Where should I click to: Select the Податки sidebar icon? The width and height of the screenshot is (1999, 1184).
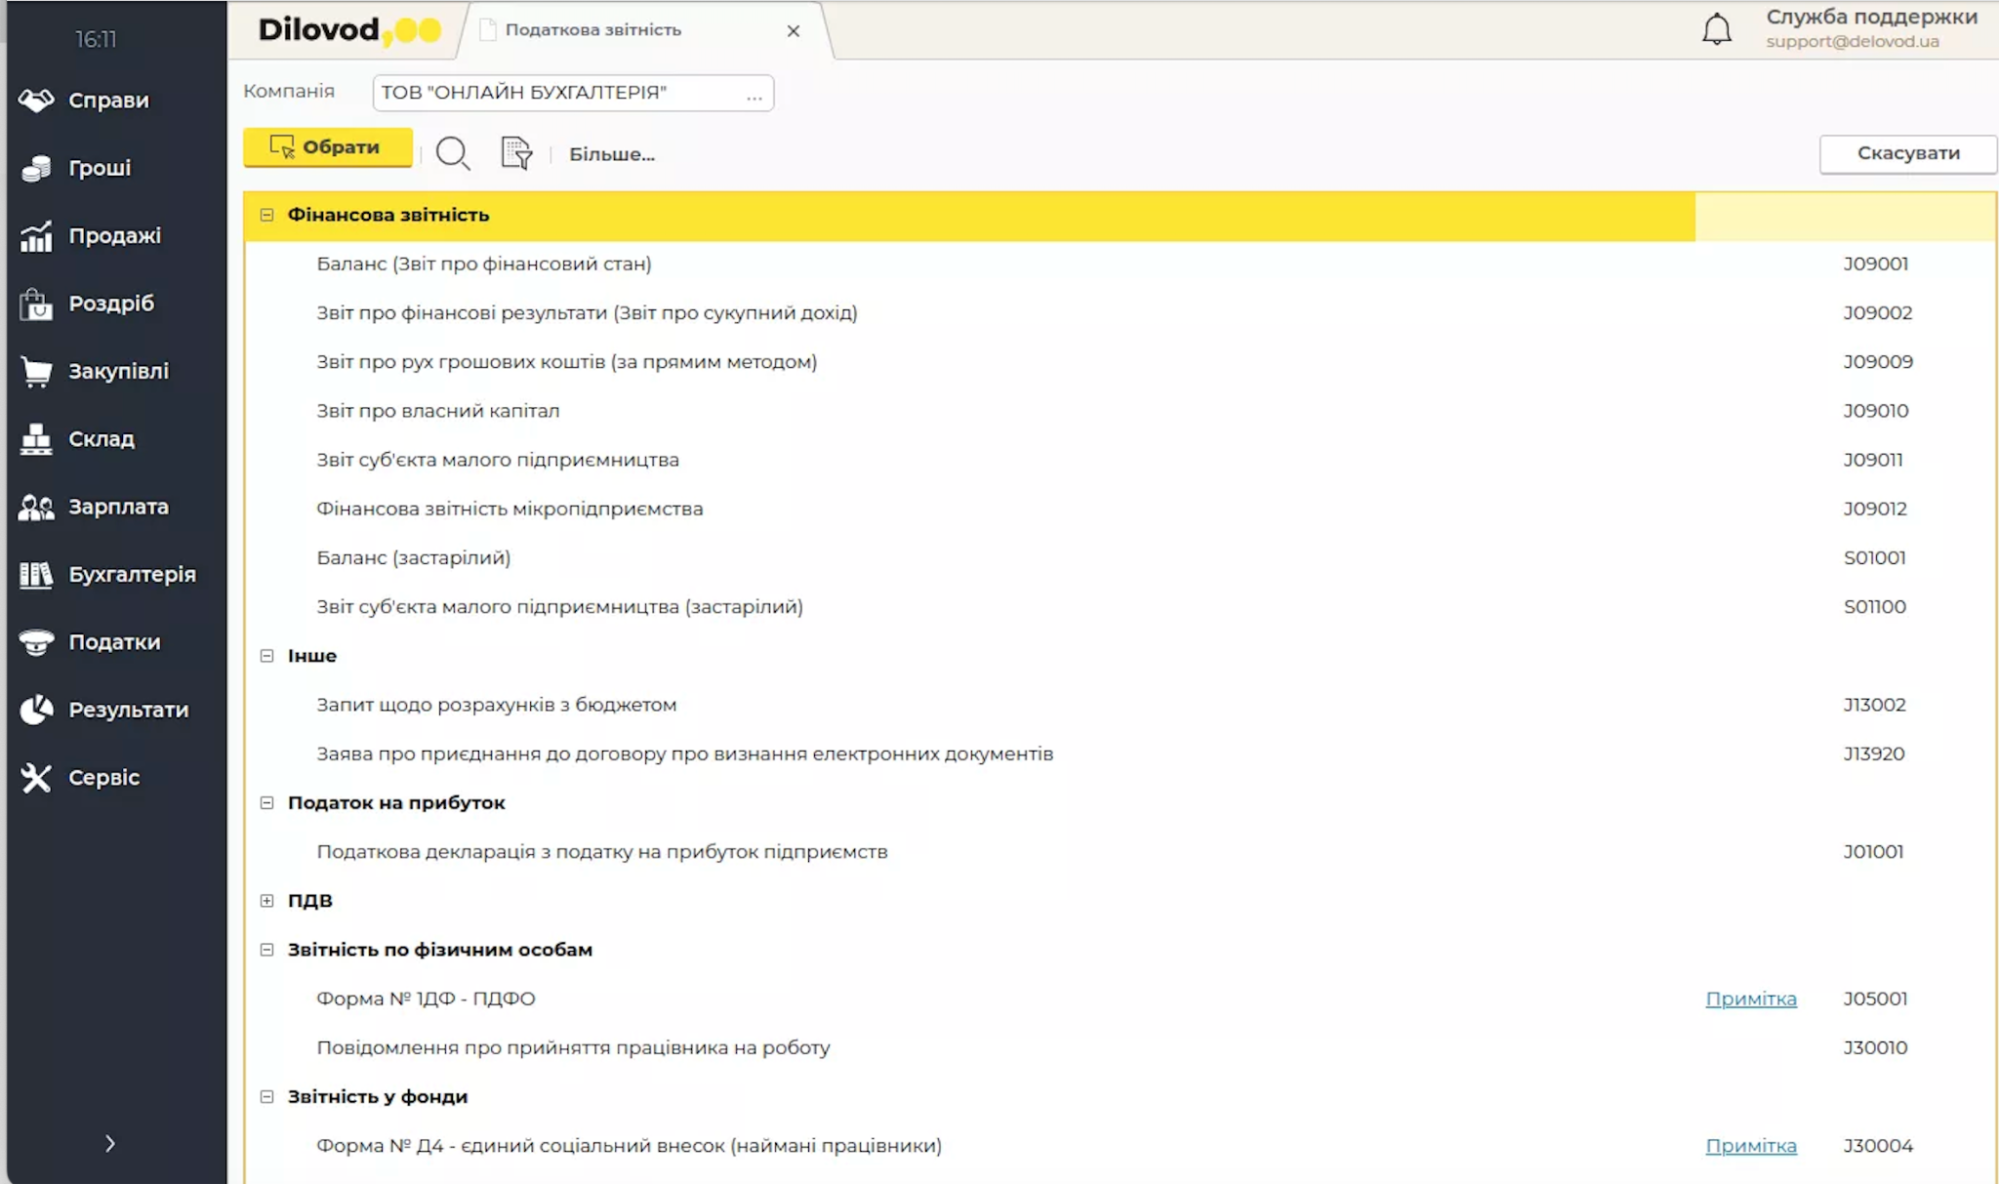pos(113,642)
